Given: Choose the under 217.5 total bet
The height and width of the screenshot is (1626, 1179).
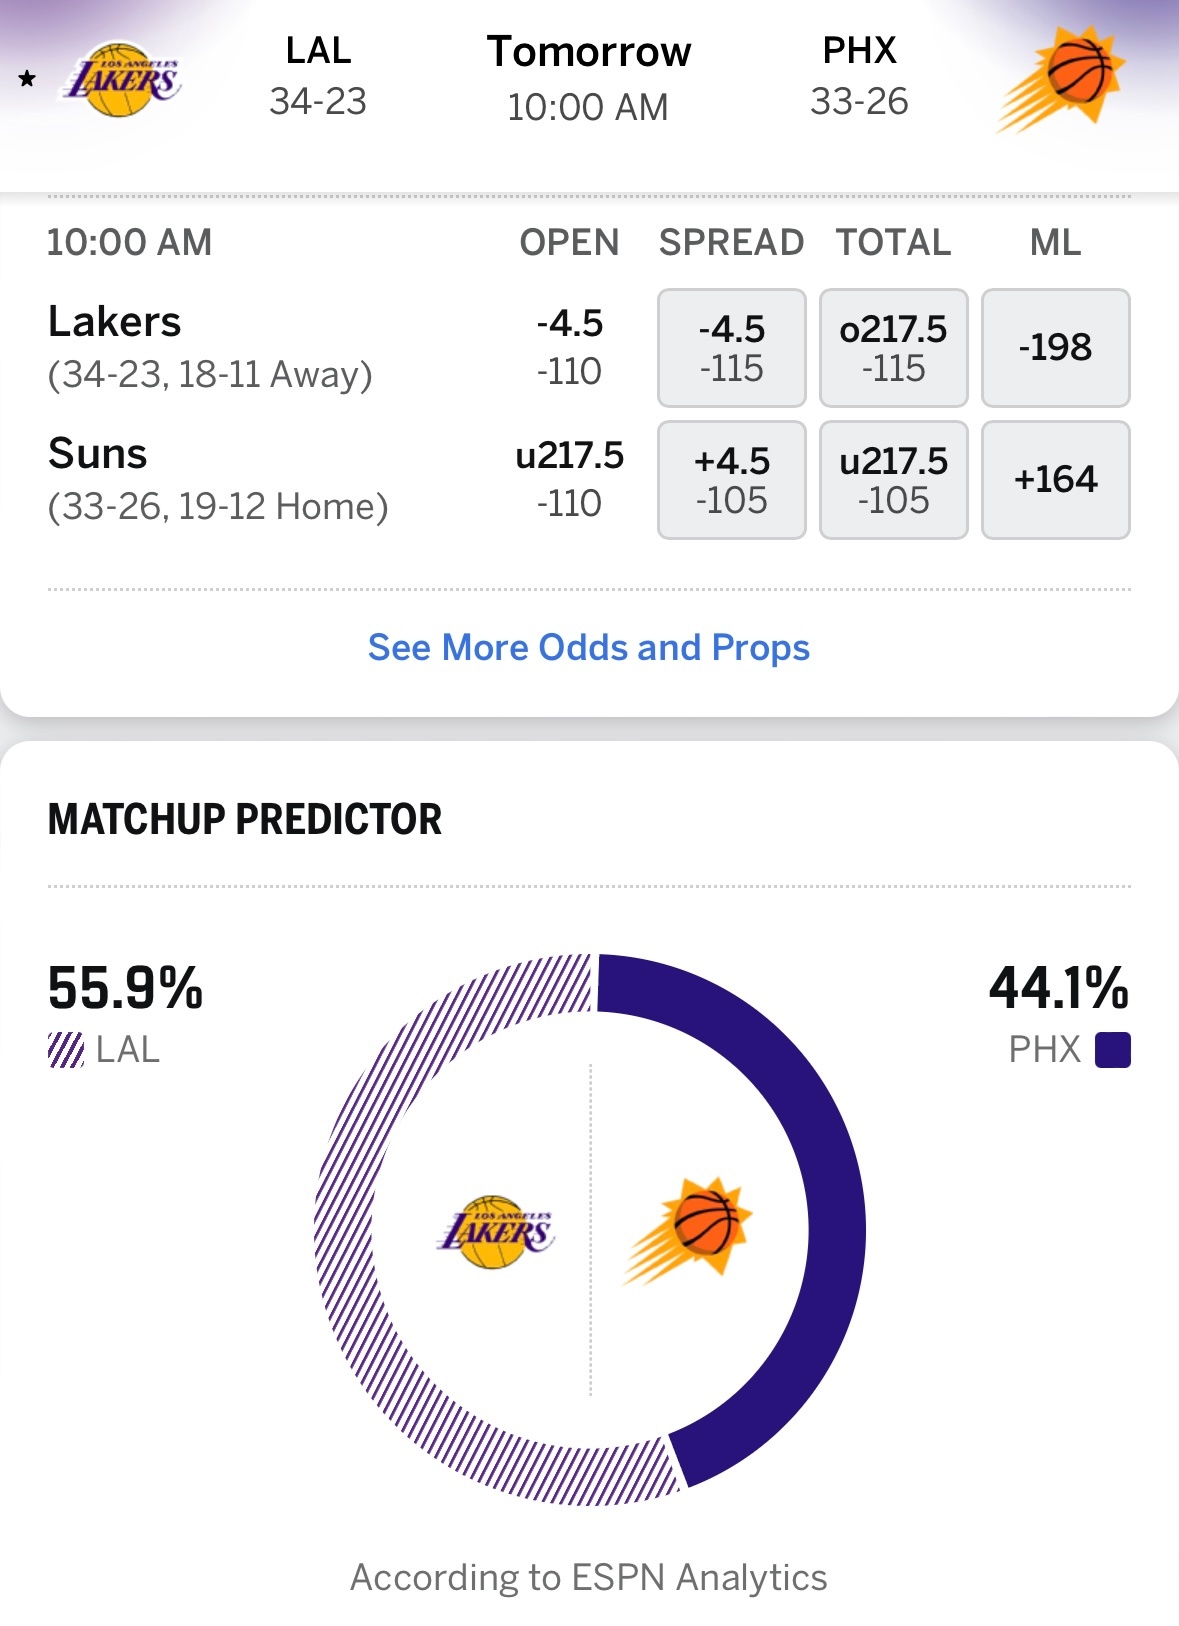Looking at the screenshot, I should coord(893,480).
